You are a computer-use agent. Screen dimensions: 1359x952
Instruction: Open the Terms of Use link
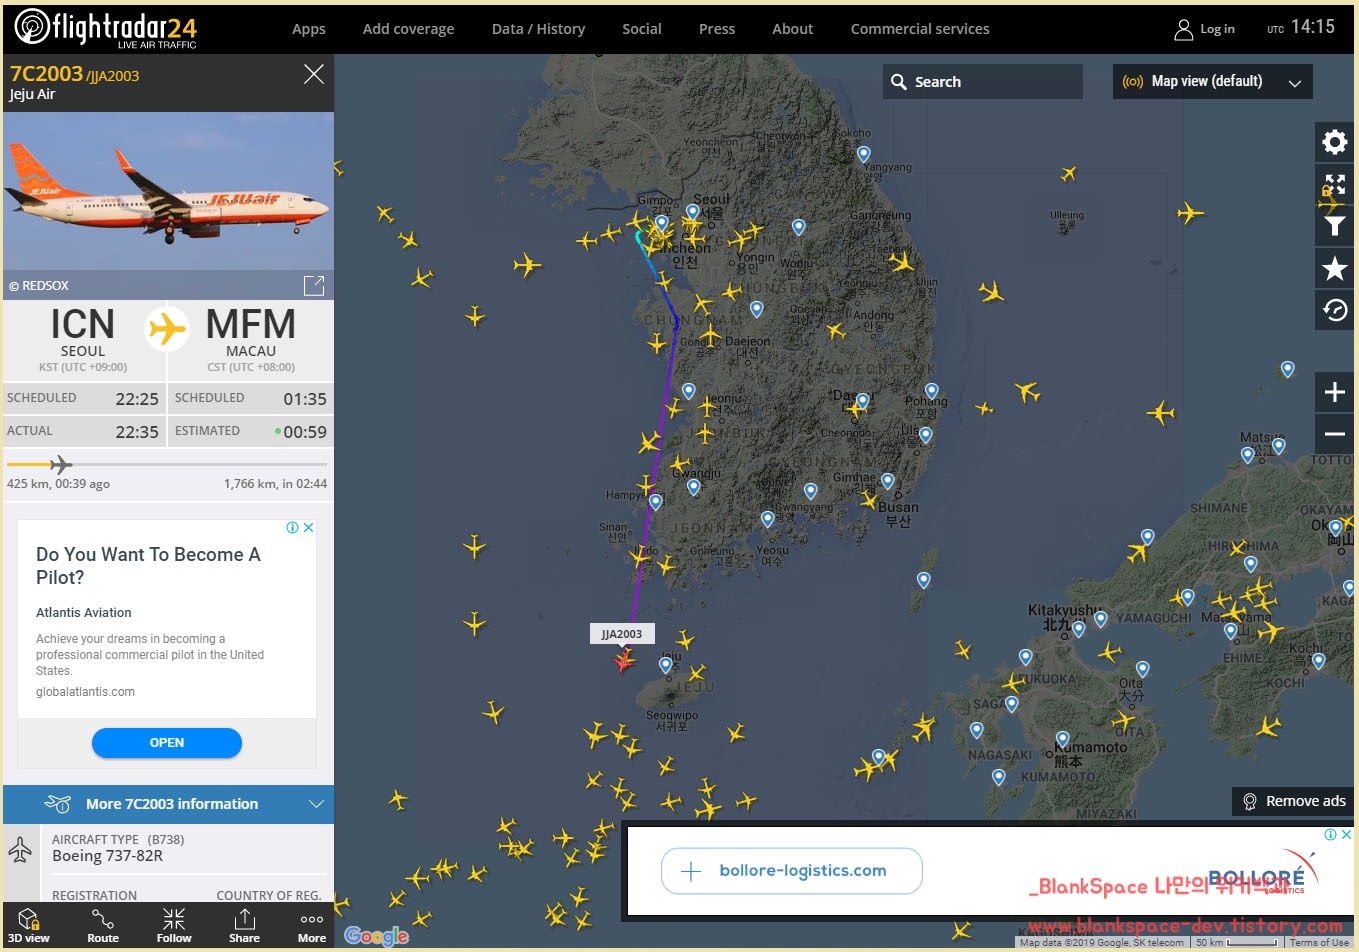click(1319, 942)
